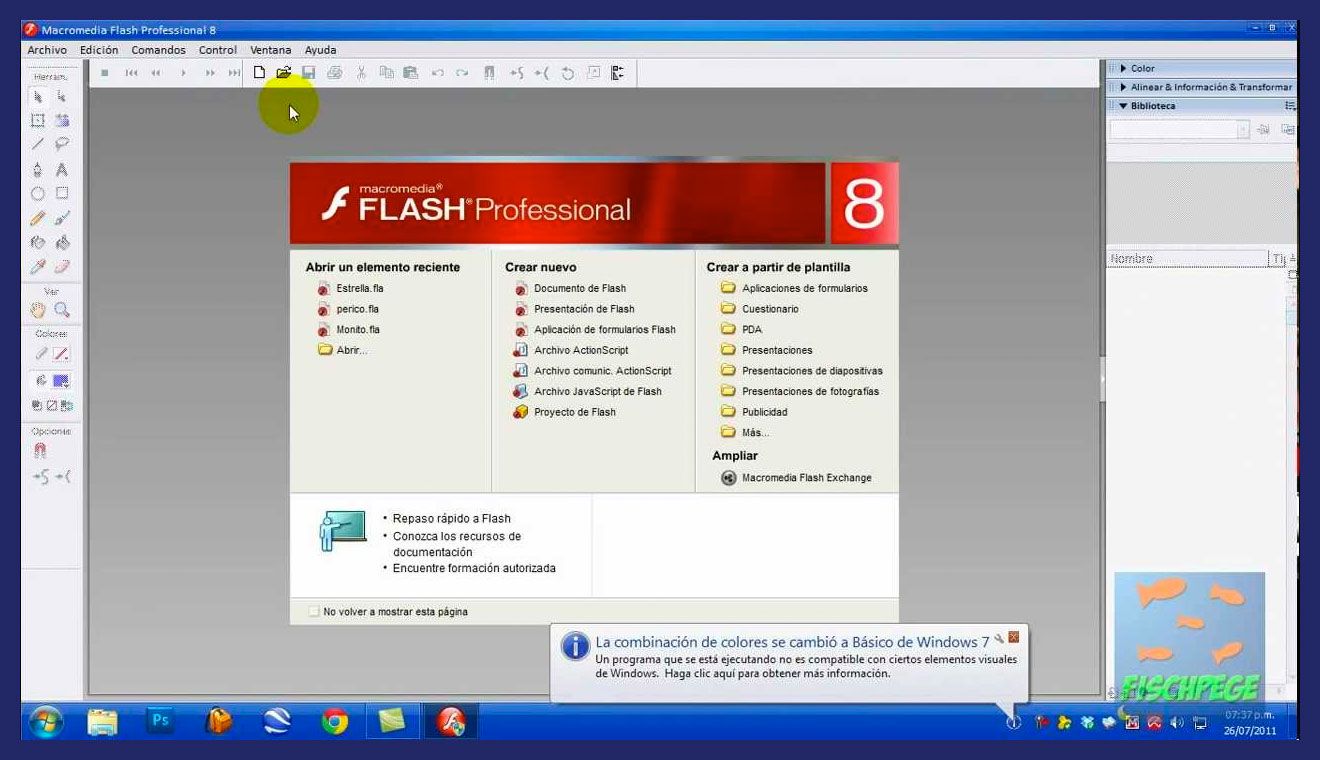Viewport: 1320px width, 760px height.
Task: Click the Cut scissors toolbar icon
Action: 361,72
